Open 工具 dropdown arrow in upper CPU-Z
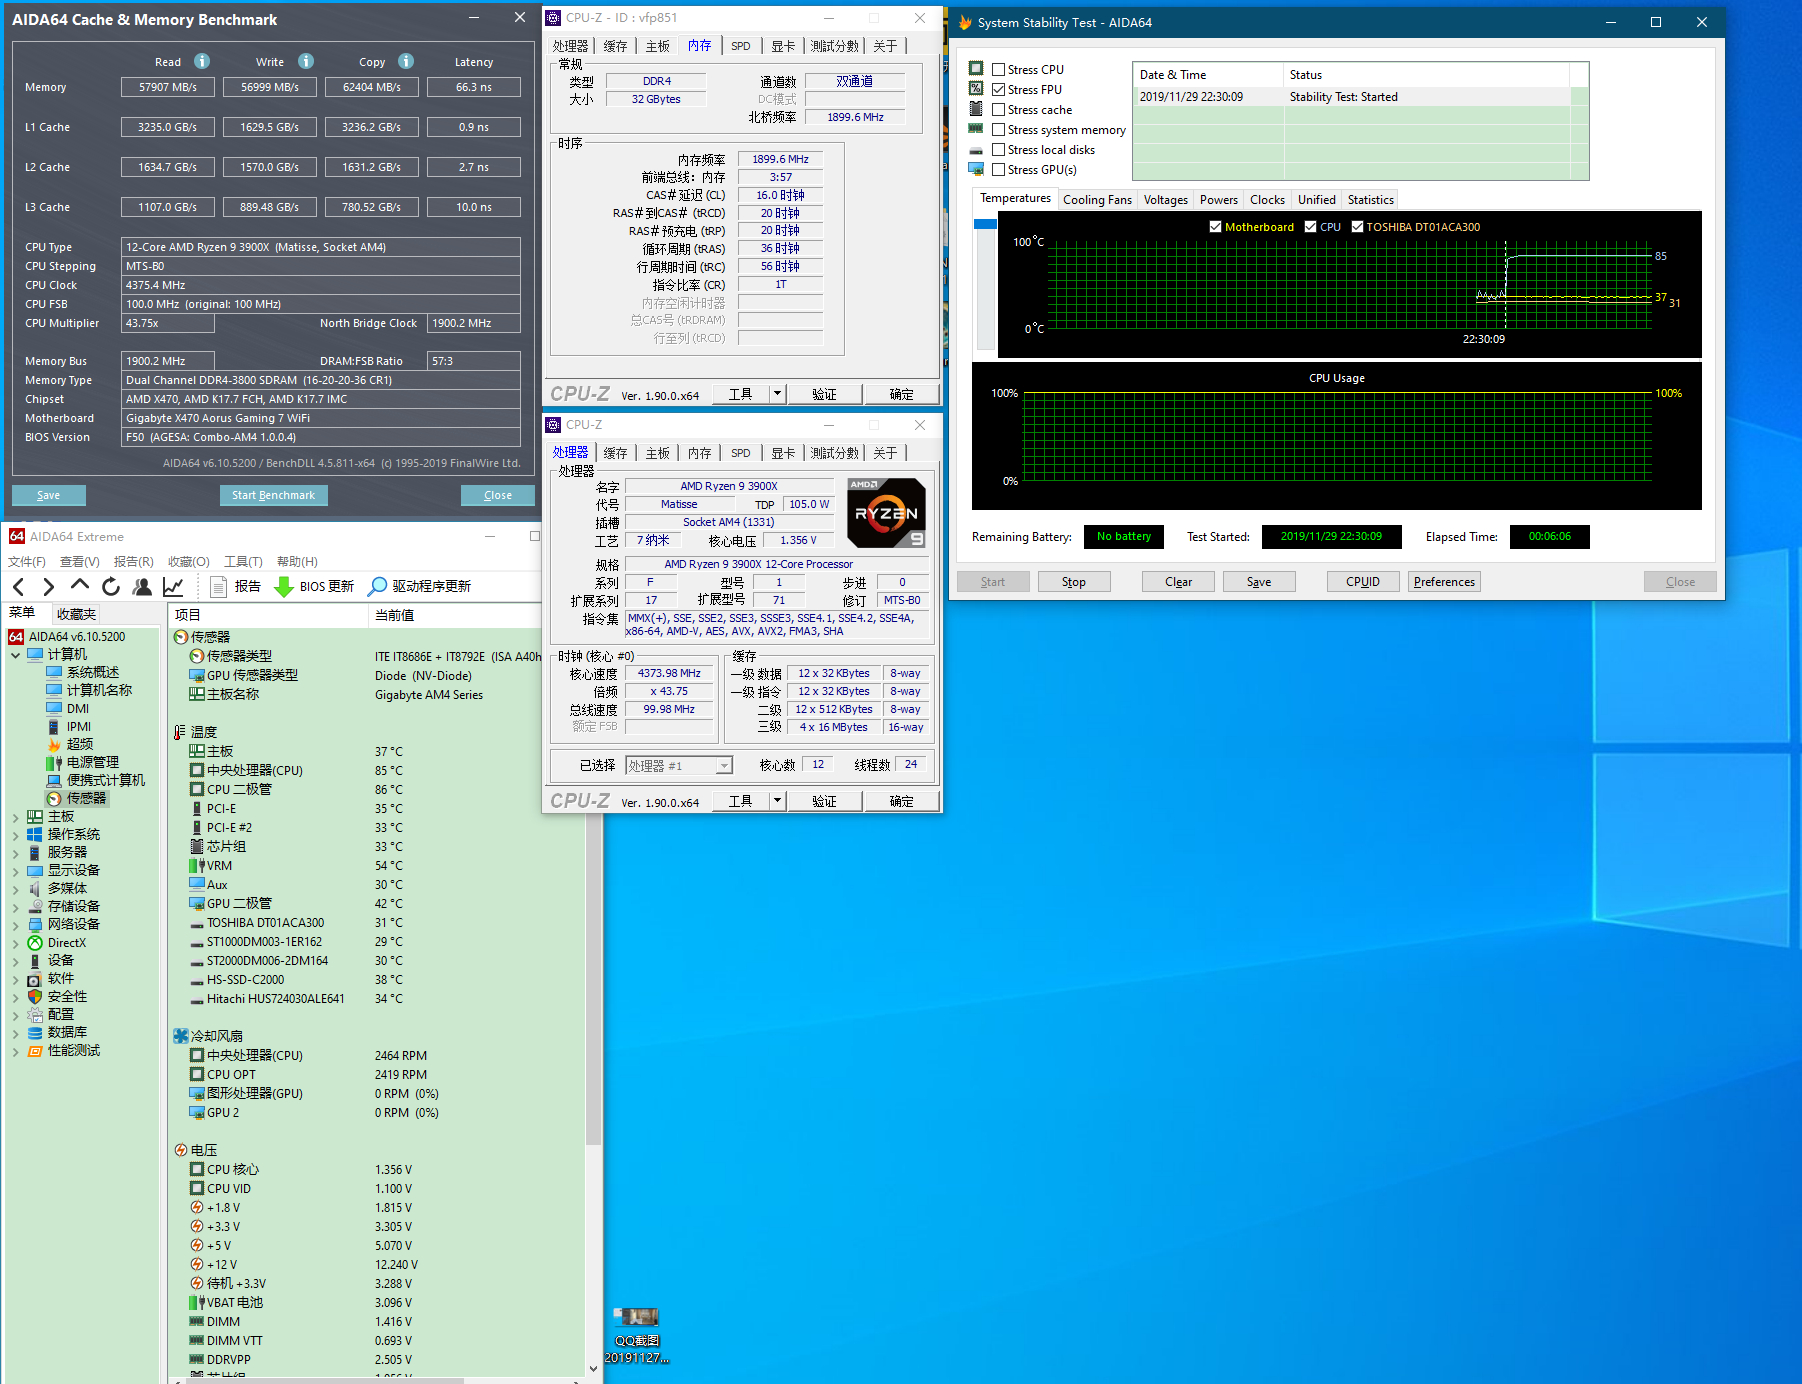 (x=777, y=394)
